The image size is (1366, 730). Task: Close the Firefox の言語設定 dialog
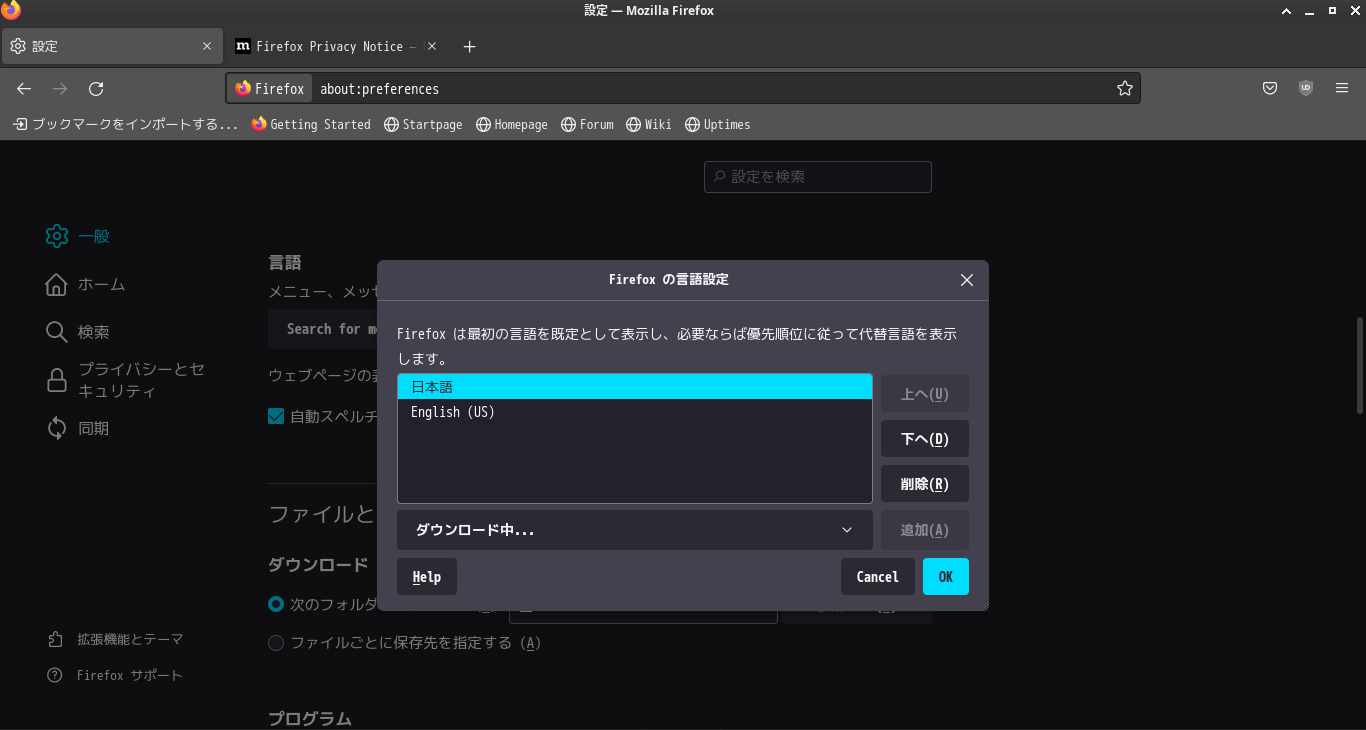point(967,280)
